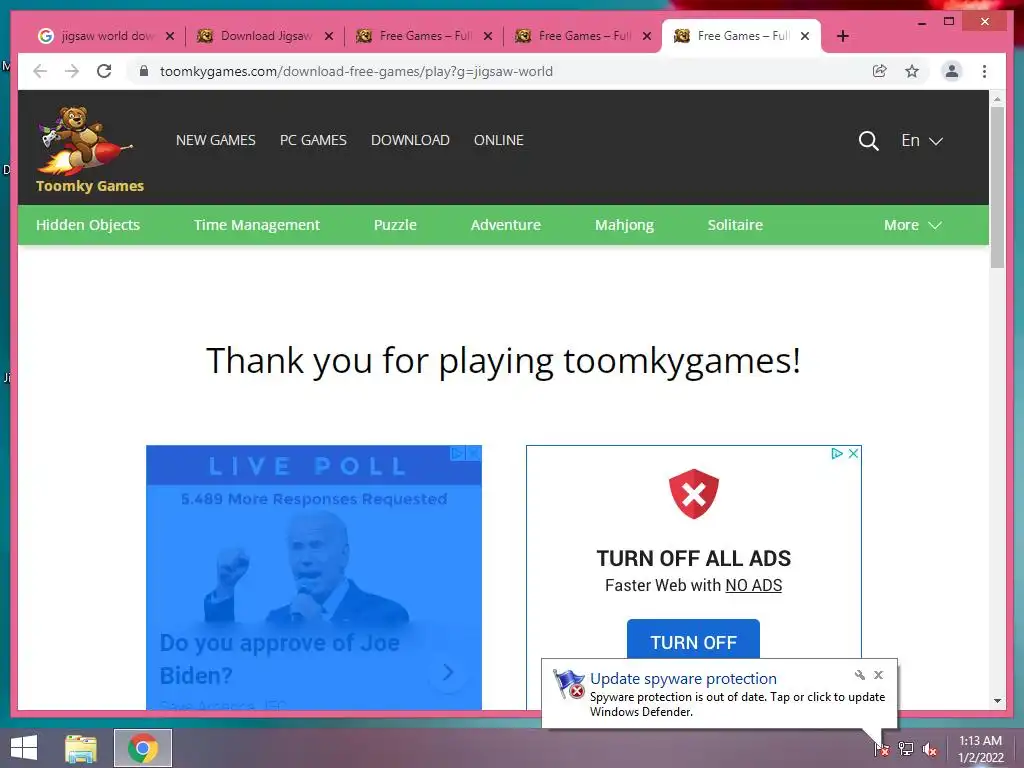Reload the page with the refresh icon
The width and height of the screenshot is (1024, 768).
point(104,71)
